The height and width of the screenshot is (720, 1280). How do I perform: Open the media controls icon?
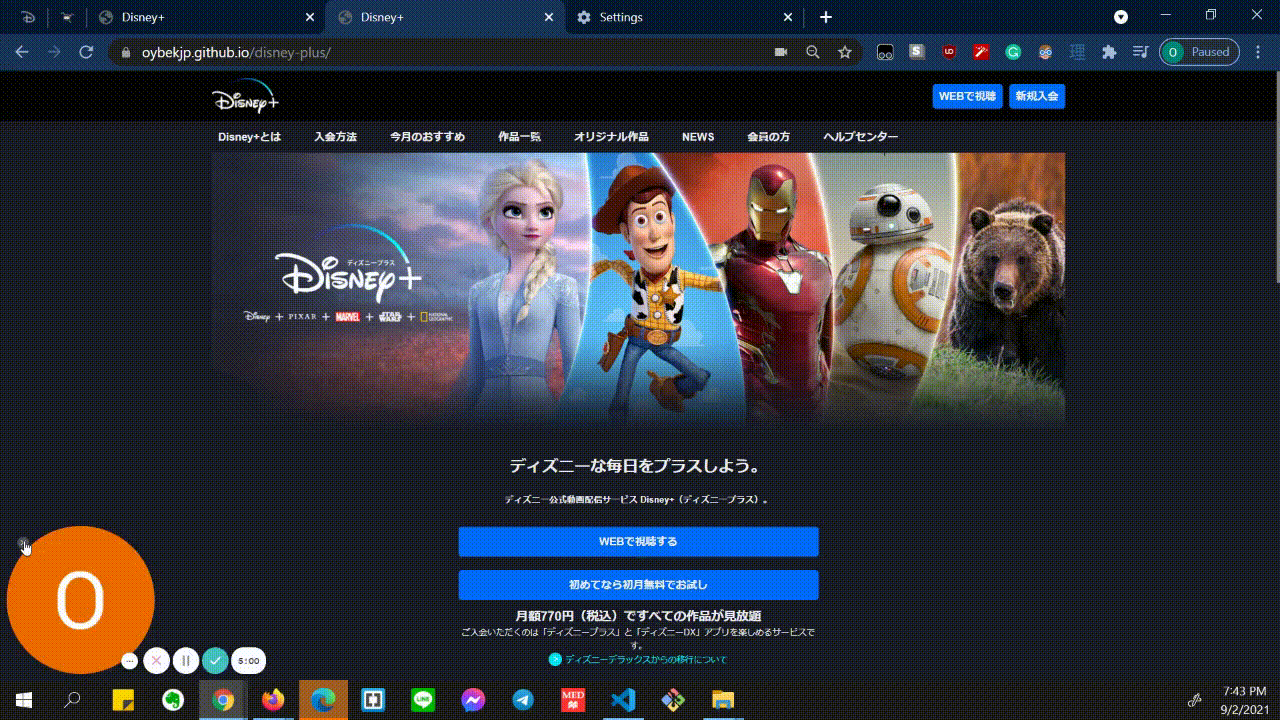pyautogui.click(x=1140, y=52)
